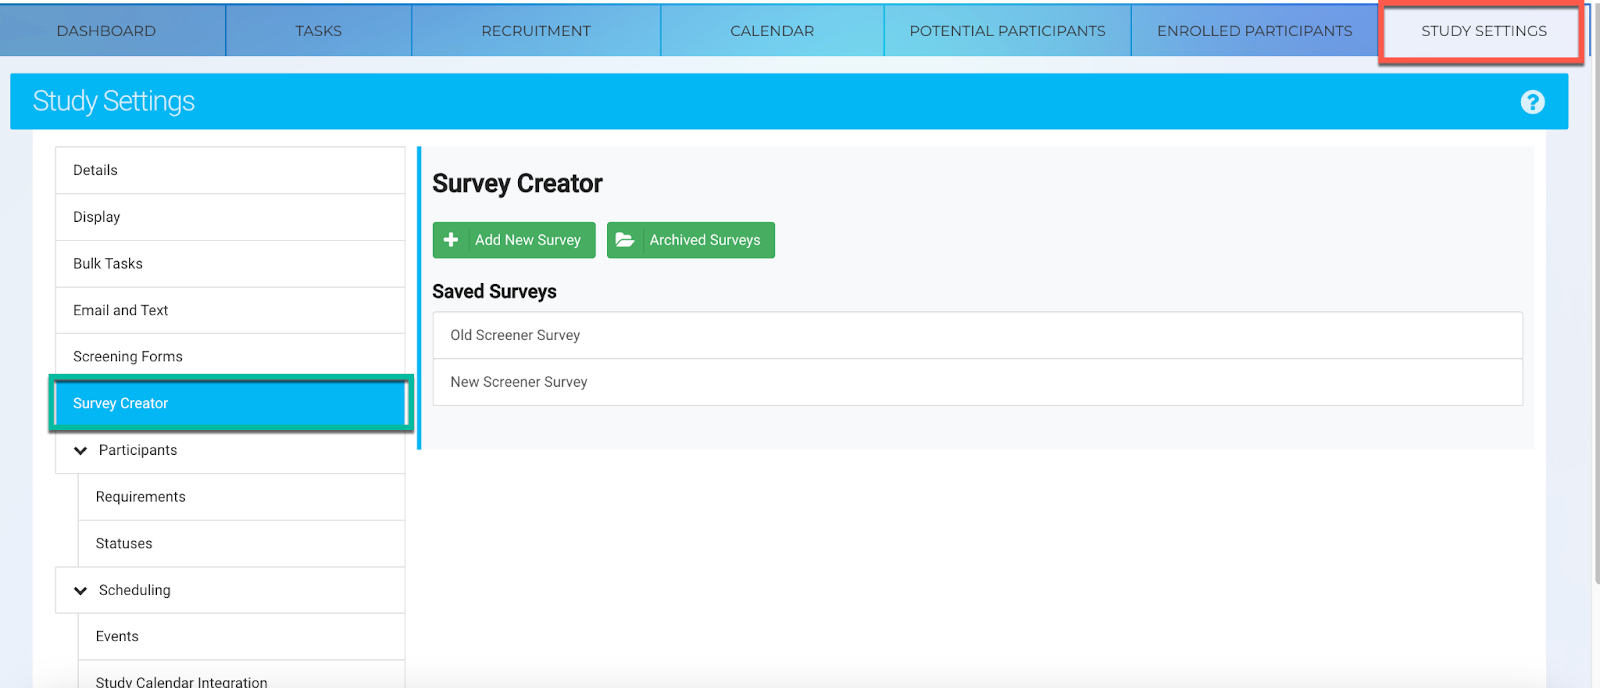Open the Old Screener Survey

point(515,335)
